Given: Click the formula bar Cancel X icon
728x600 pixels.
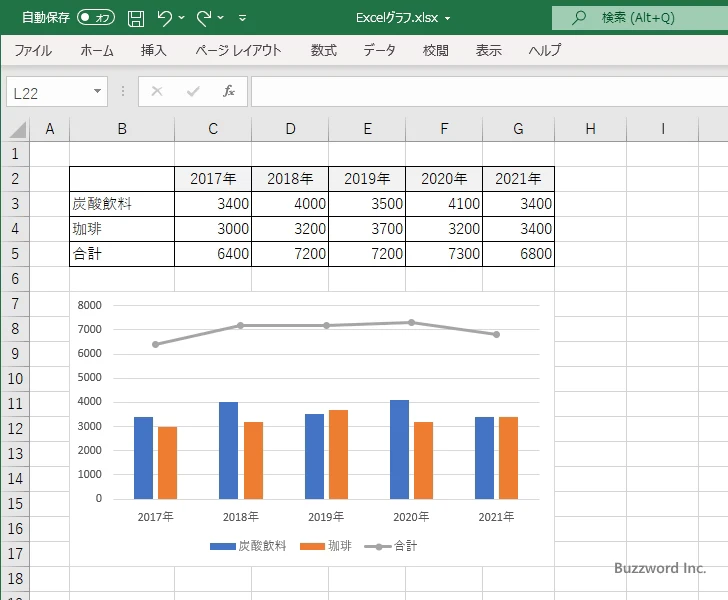Looking at the screenshot, I should pyautogui.click(x=157, y=91).
